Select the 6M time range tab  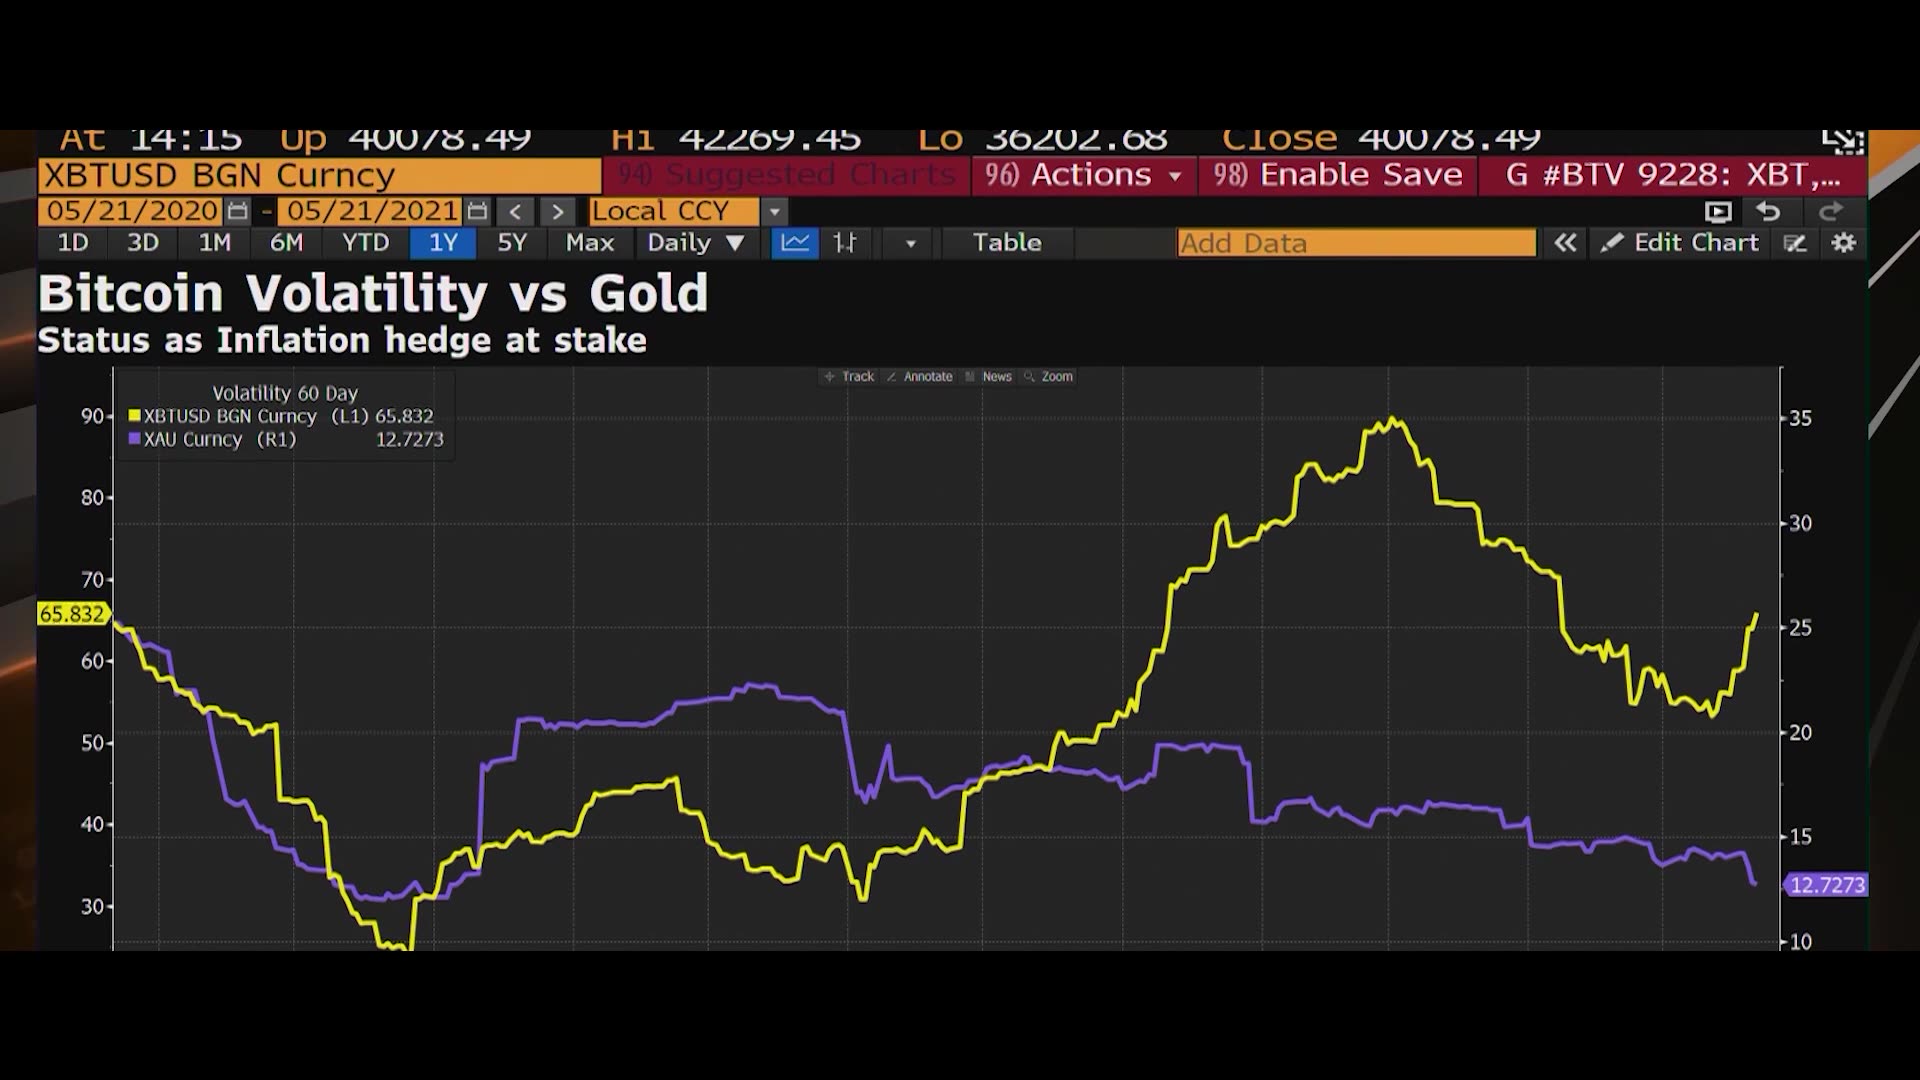[286, 243]
